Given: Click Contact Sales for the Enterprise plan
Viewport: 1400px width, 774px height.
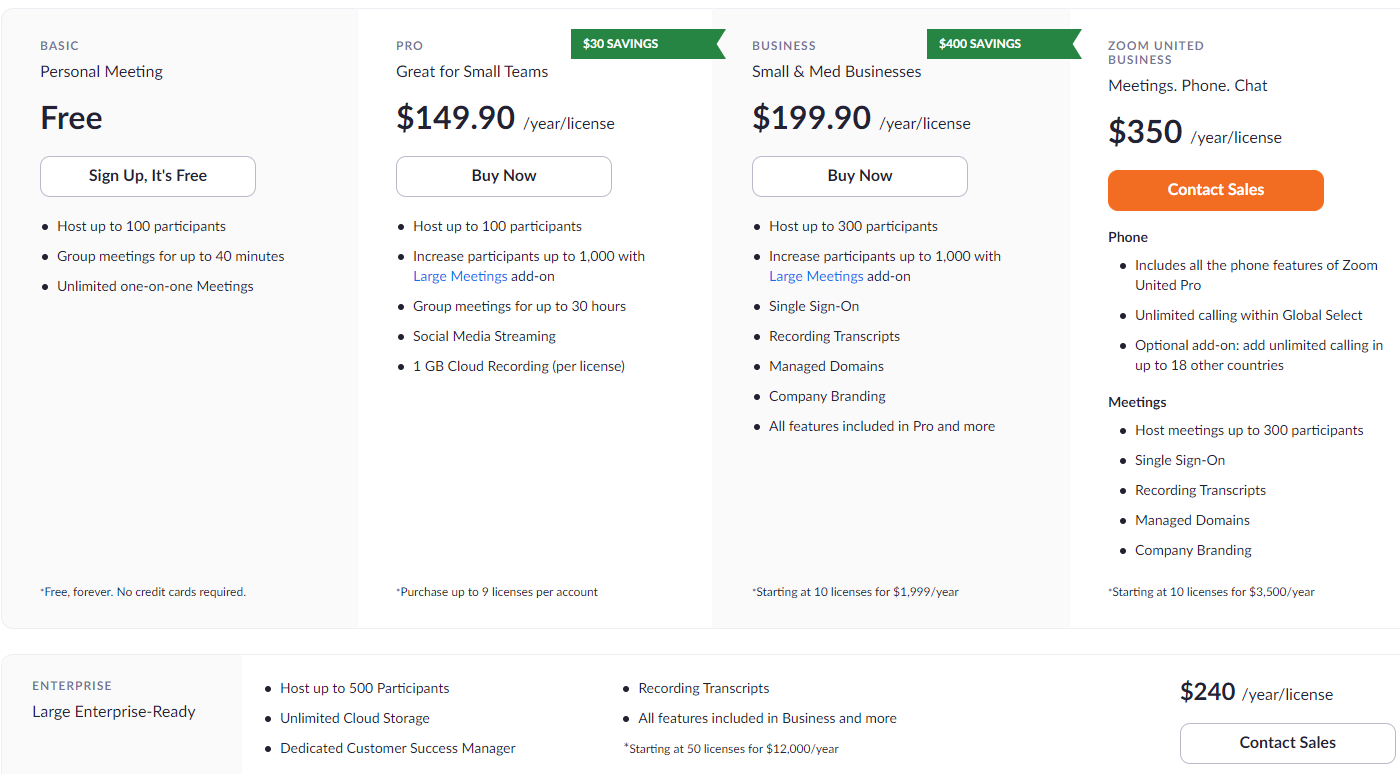Looking at the screenshot, I should click(x=1287, y=743).
